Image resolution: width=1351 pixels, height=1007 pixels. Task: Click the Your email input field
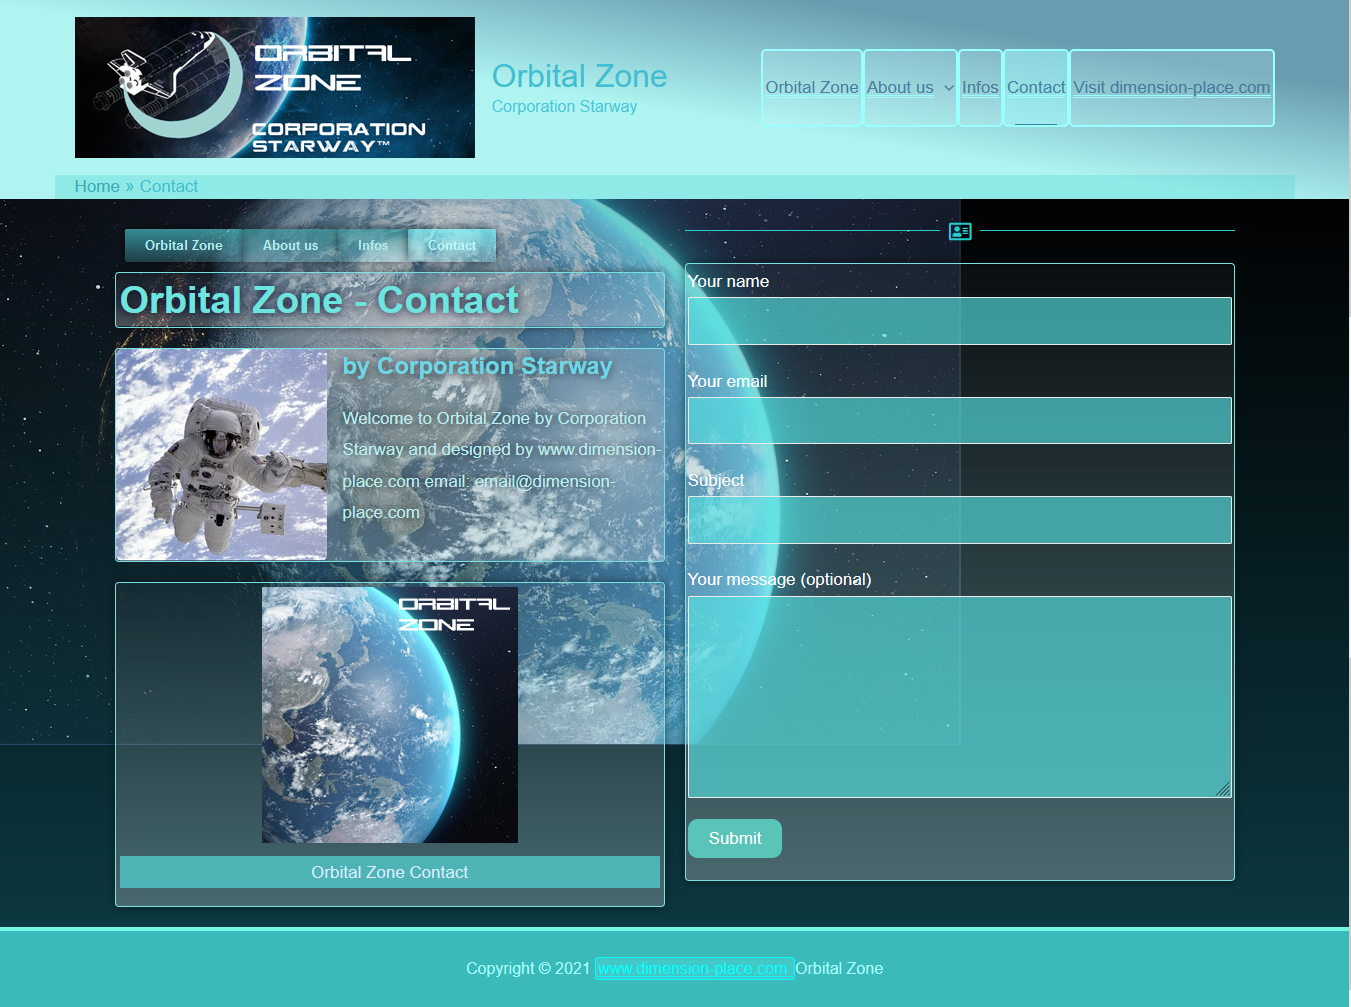click(960, 420)
